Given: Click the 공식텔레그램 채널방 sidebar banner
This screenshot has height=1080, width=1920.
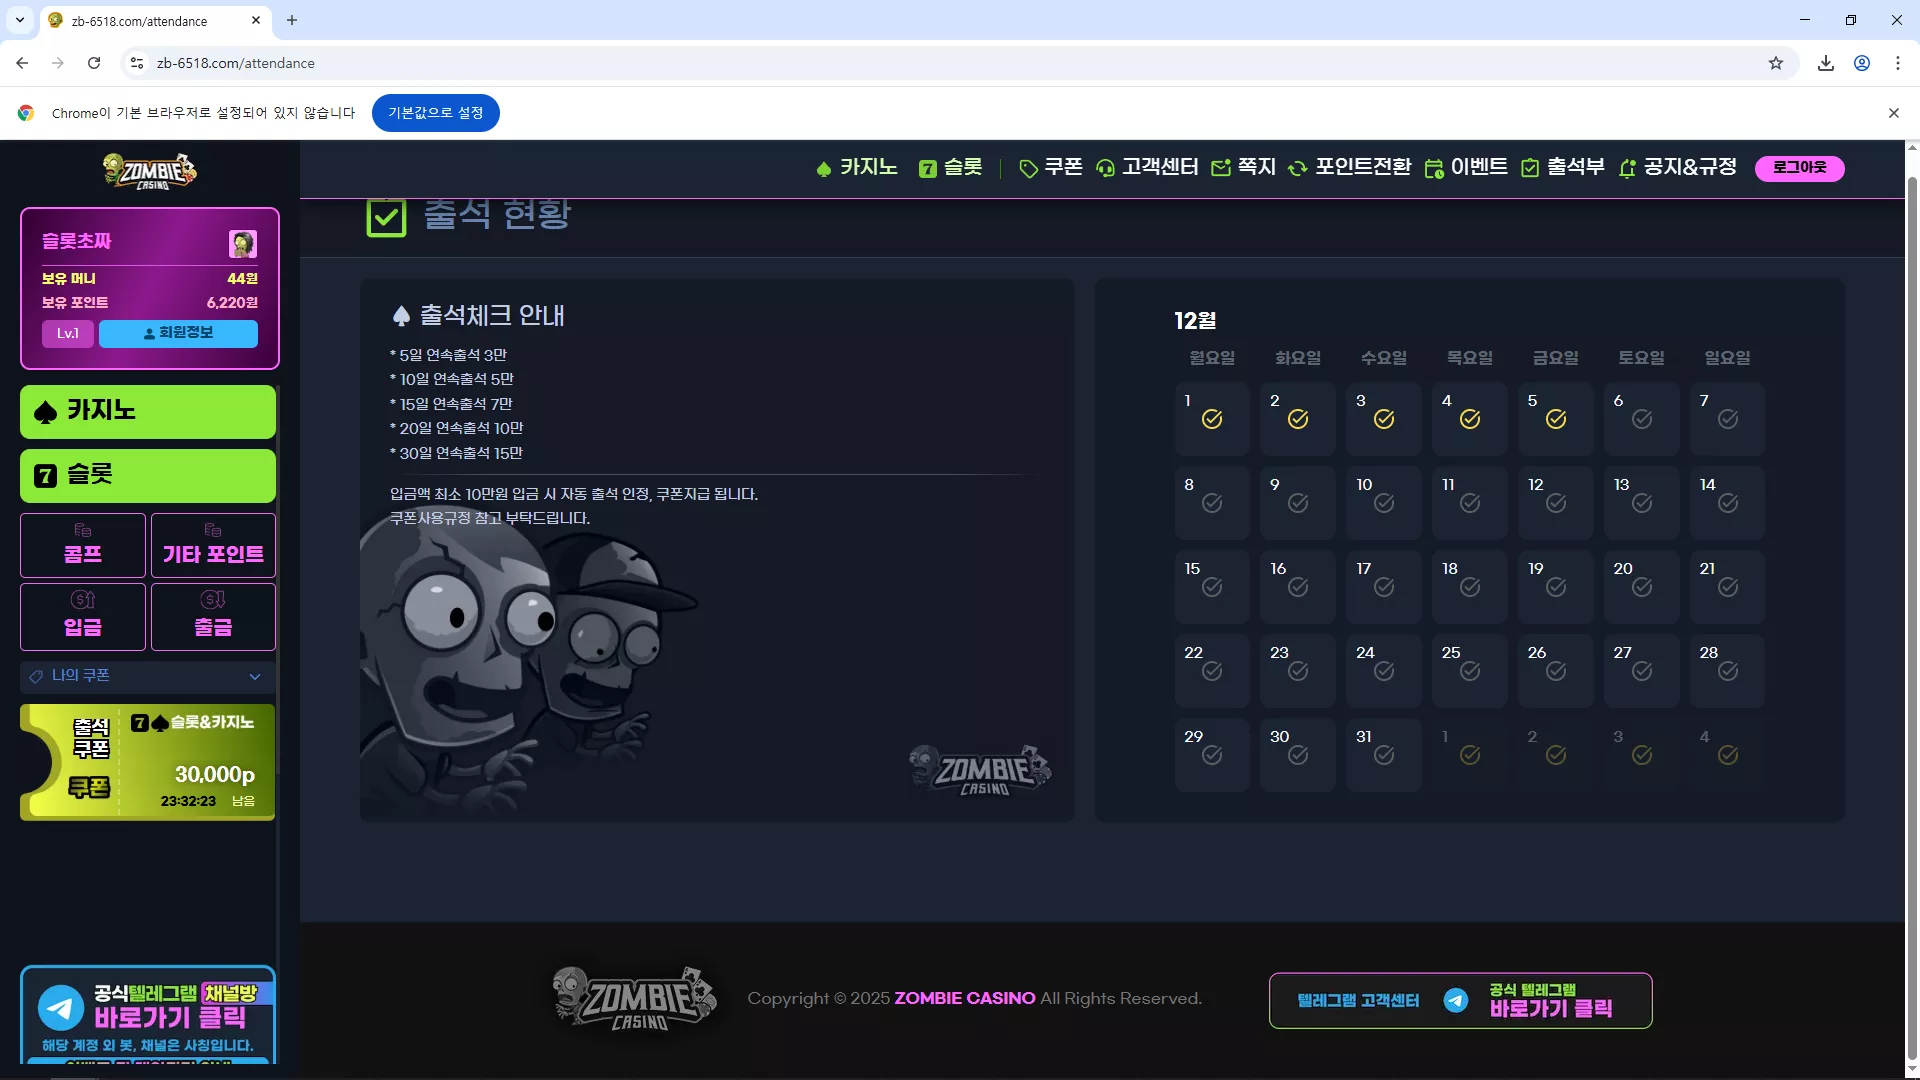Looking at the screenshot, I should (148, 1014).
